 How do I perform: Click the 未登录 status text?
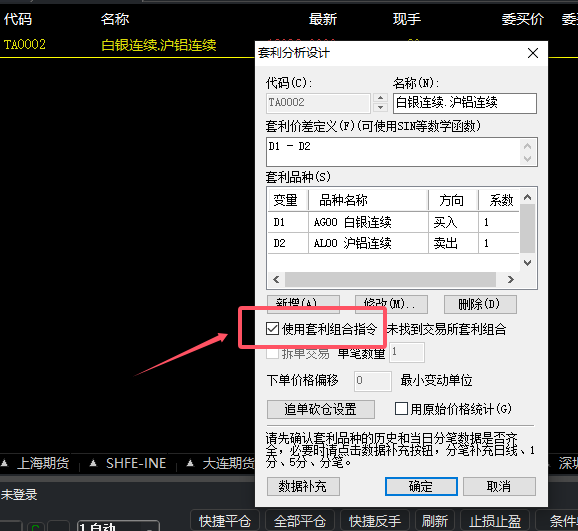click(x=19, y=494)
